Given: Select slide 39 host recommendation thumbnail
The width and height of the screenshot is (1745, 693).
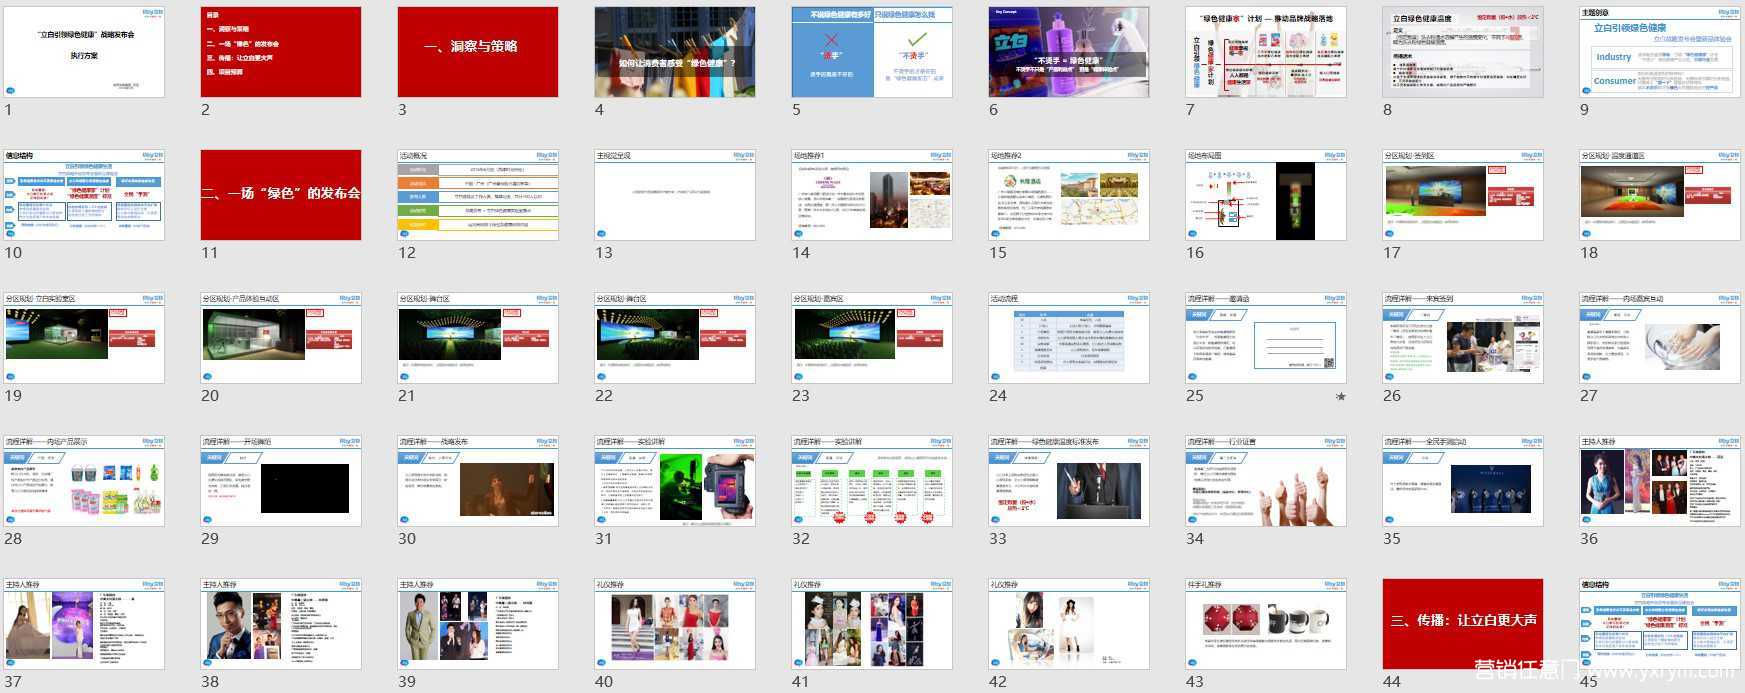Looking at the screenshot, I should [478, 624].
